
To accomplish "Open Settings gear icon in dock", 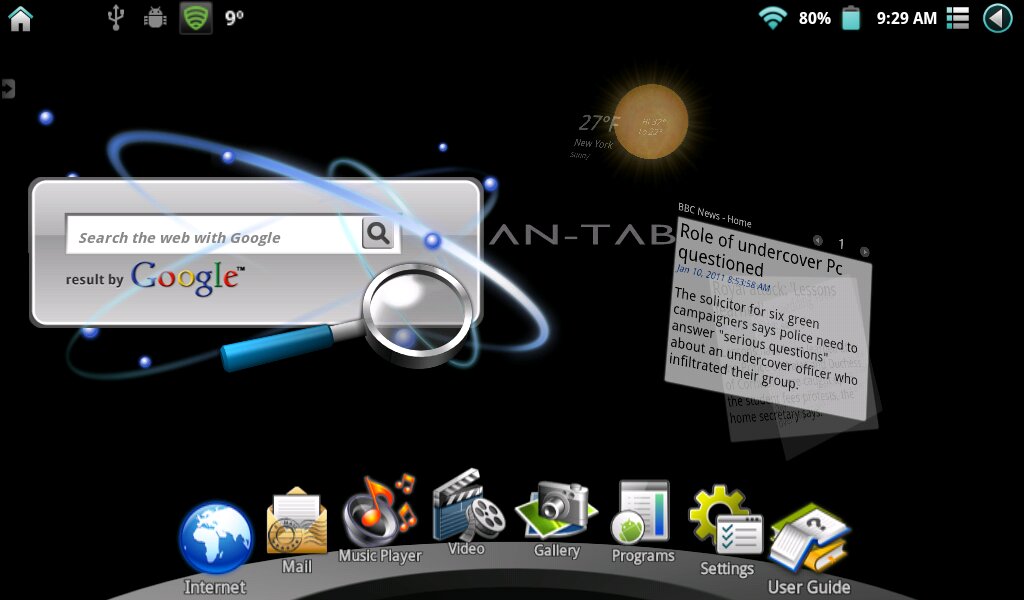I will (x=726, y=522).
